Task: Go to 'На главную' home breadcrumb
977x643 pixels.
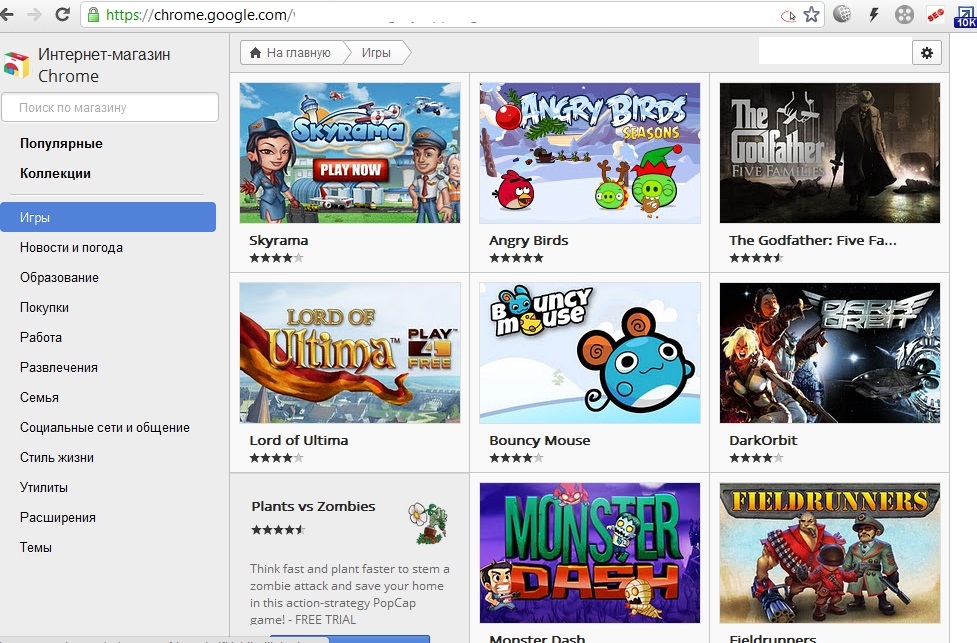Action: pos(290,52)
